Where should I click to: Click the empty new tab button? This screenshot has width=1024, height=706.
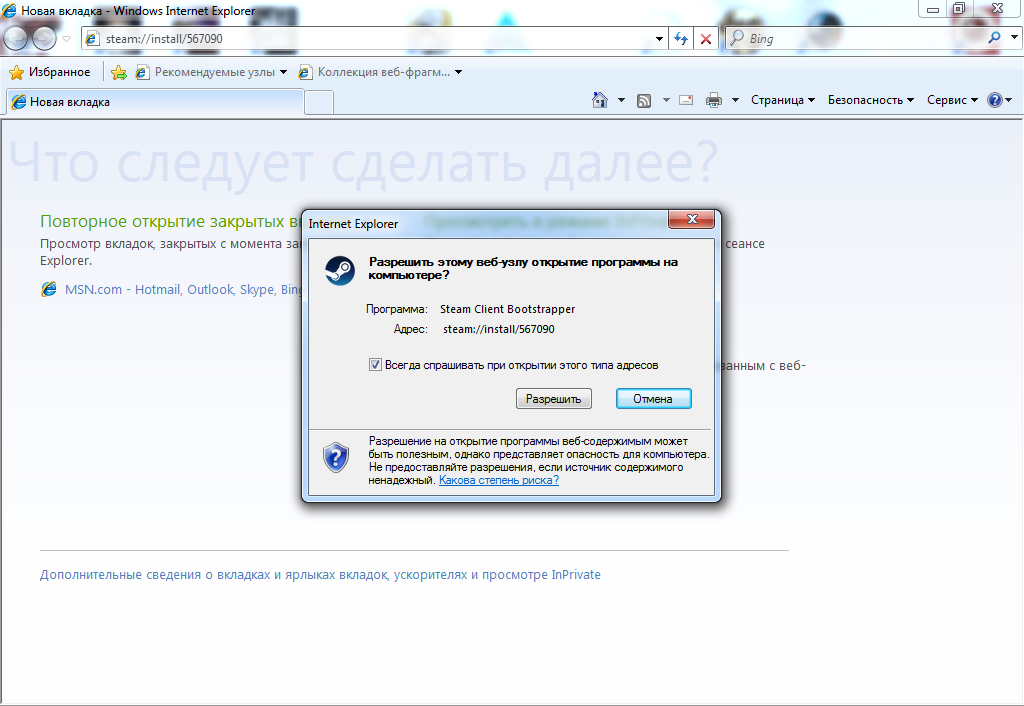pos(319,103)
